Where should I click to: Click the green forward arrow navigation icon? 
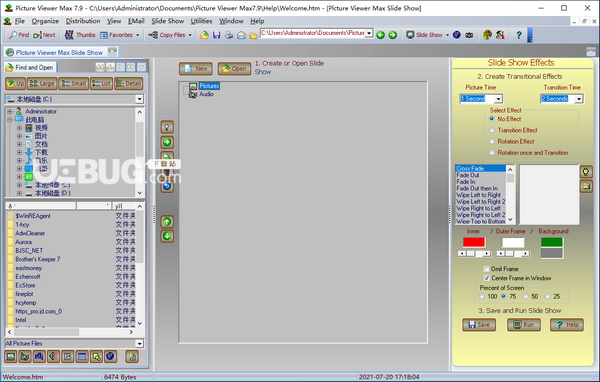[393, 35]
